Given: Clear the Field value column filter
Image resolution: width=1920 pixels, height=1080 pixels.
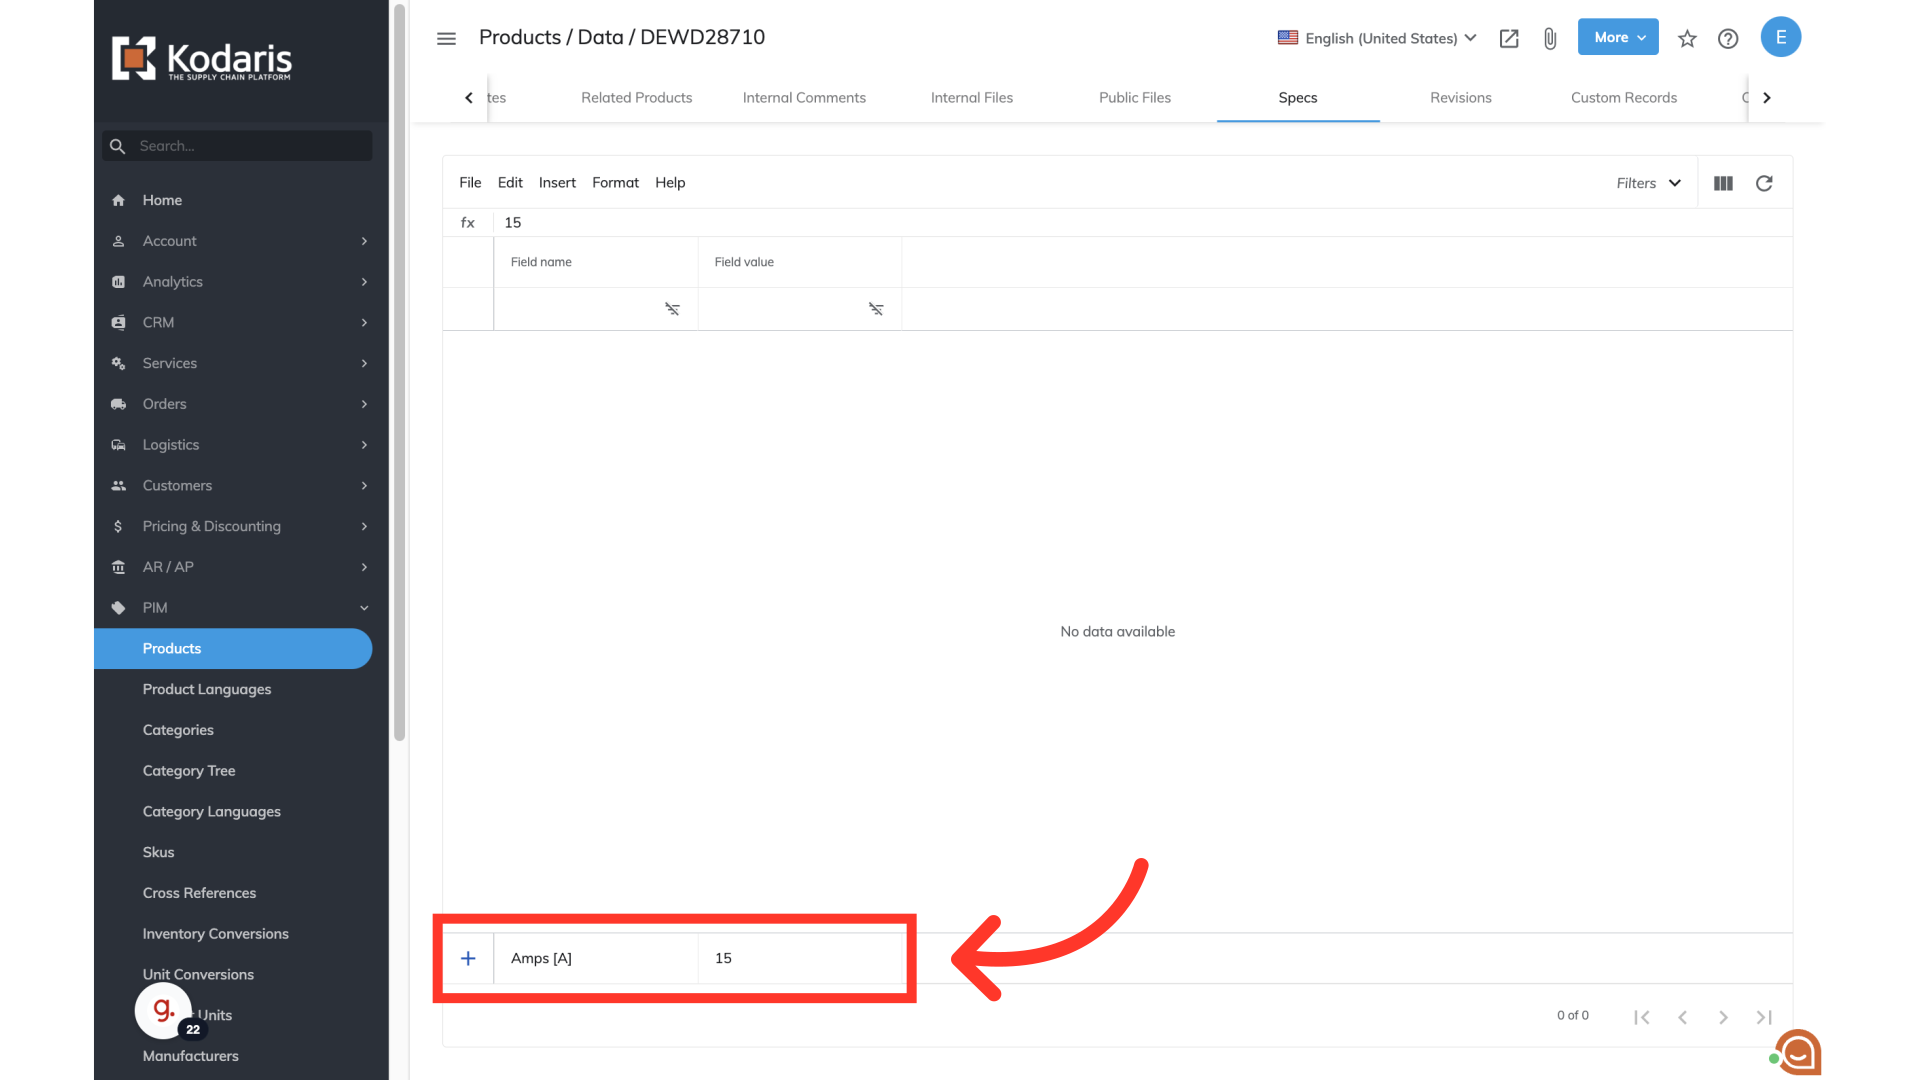Looking at the screenshot, I should (x=876, y=309).
